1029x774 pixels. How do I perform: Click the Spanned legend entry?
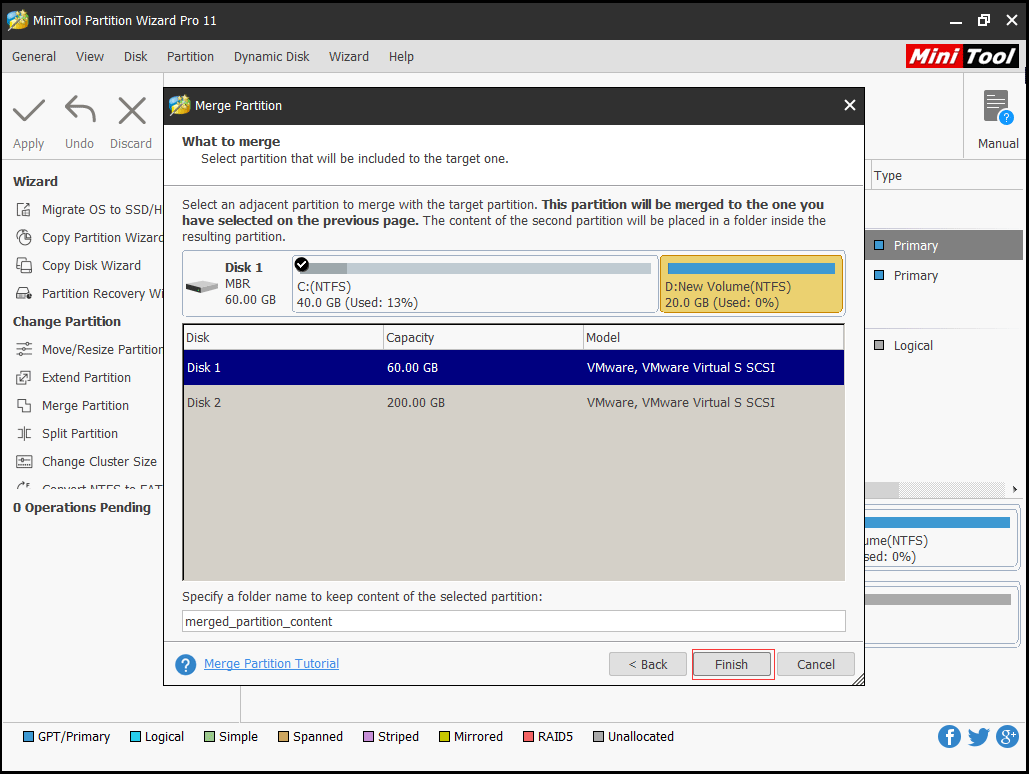click(310, 737)
